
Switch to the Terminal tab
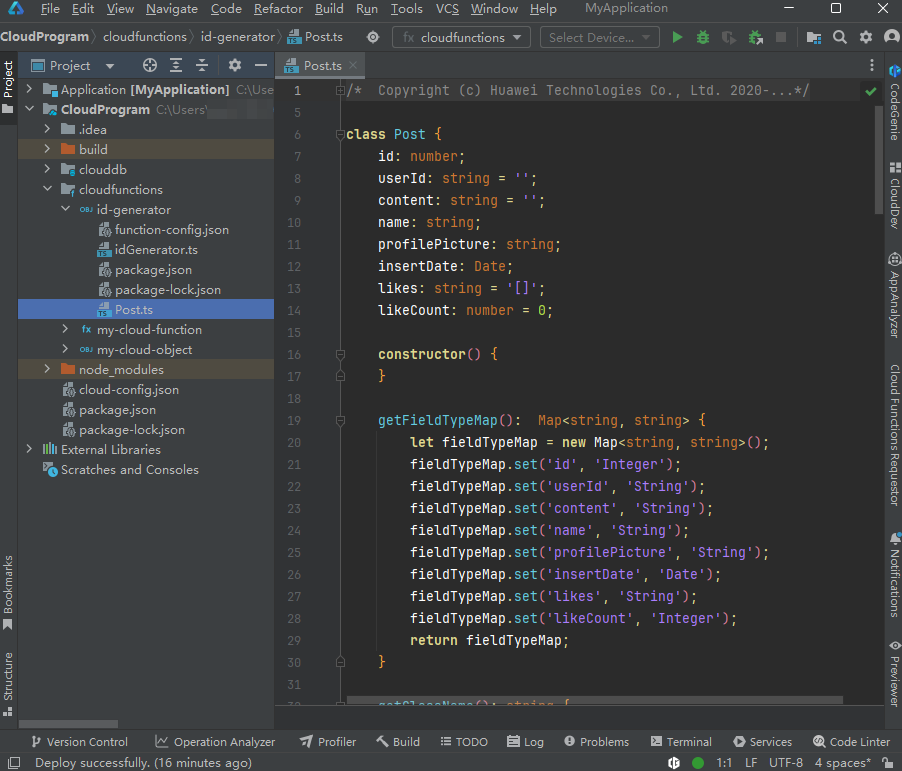[681, 742]
